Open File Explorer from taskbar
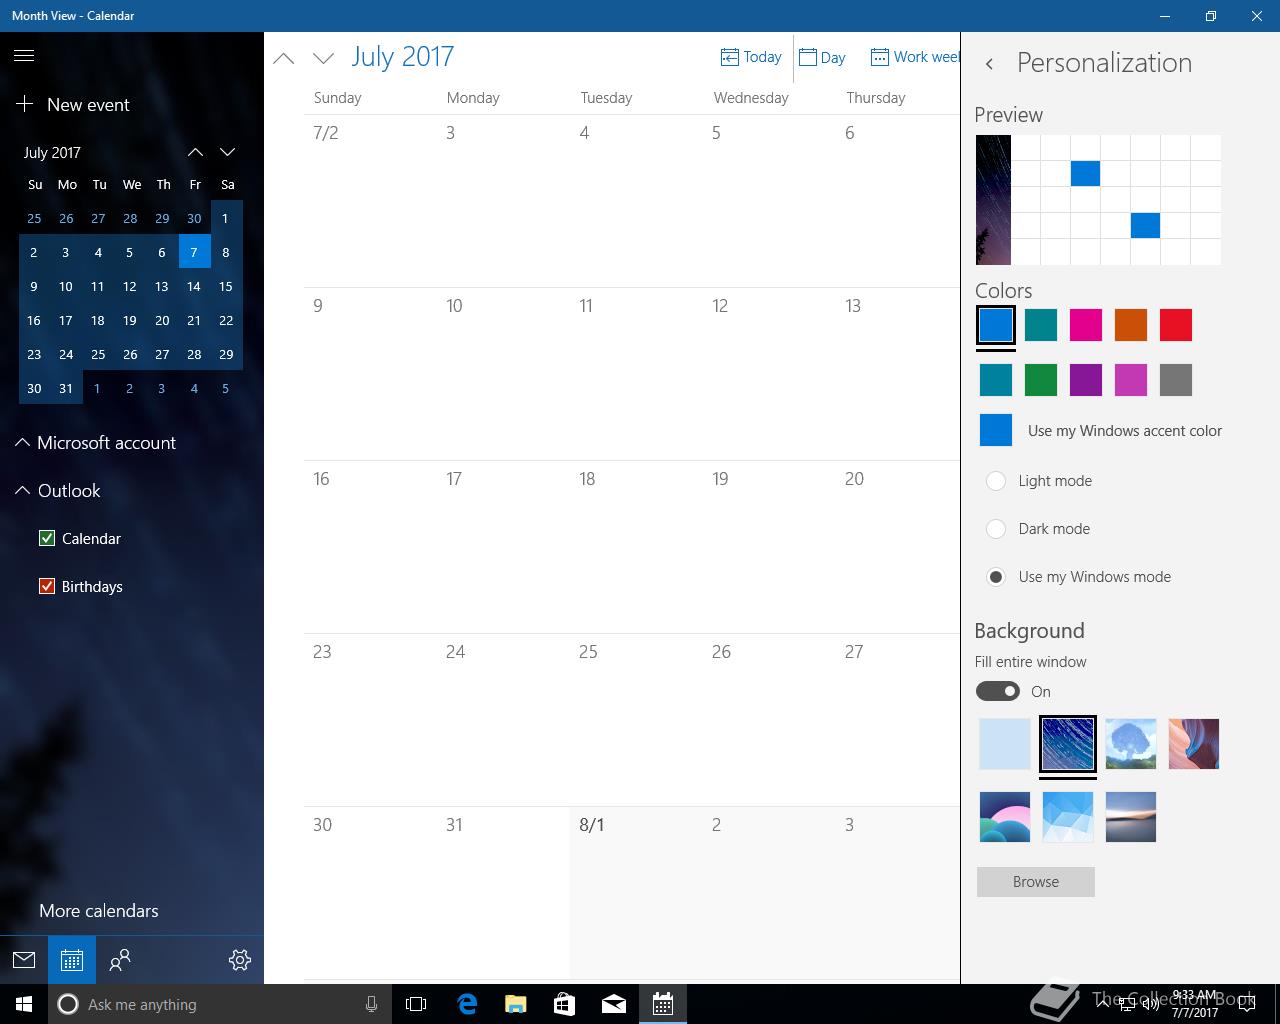 (x=515, y=1004)
